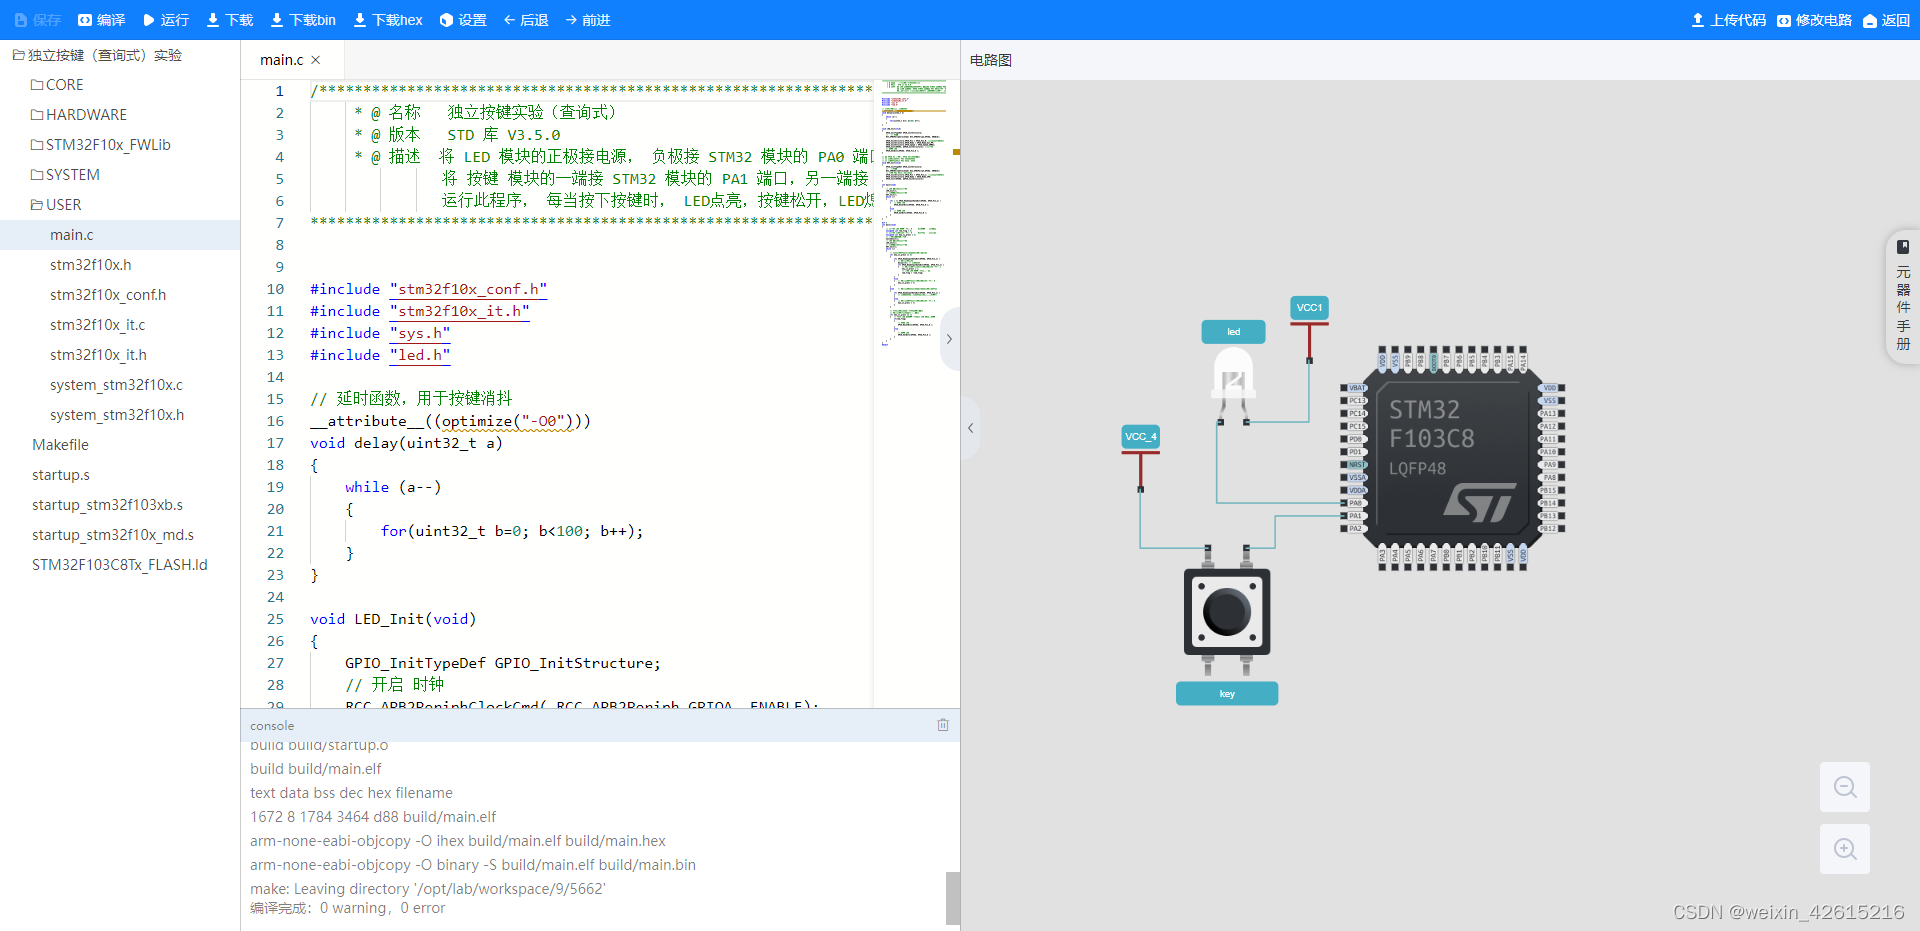This screenshot has width=1920, height=931.
Task: Click the 电路图 panel tab
Action: [x=989, y=59]
